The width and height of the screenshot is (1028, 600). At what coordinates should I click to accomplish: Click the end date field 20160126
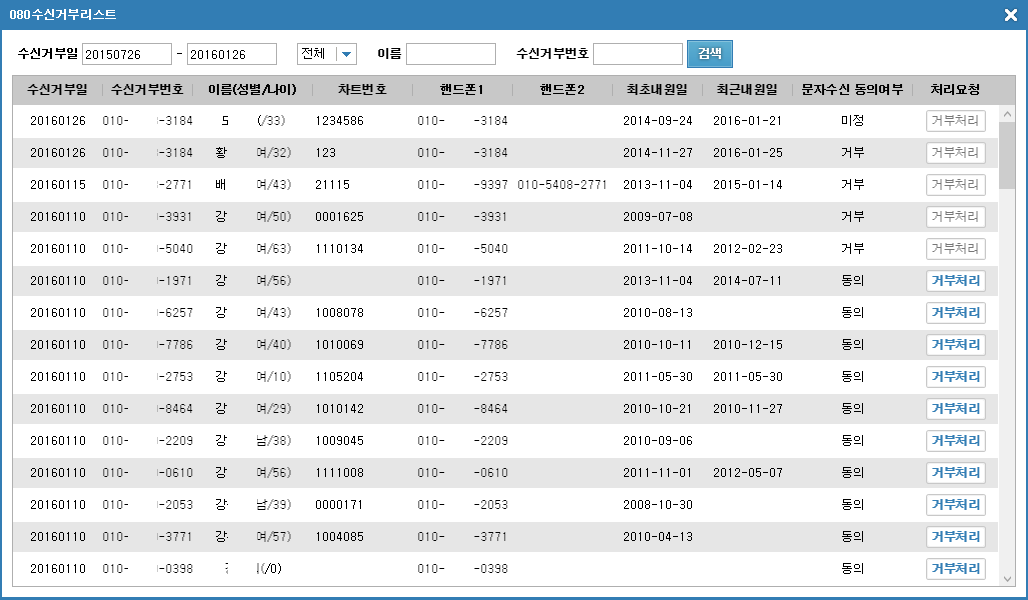tap(232, 54)
